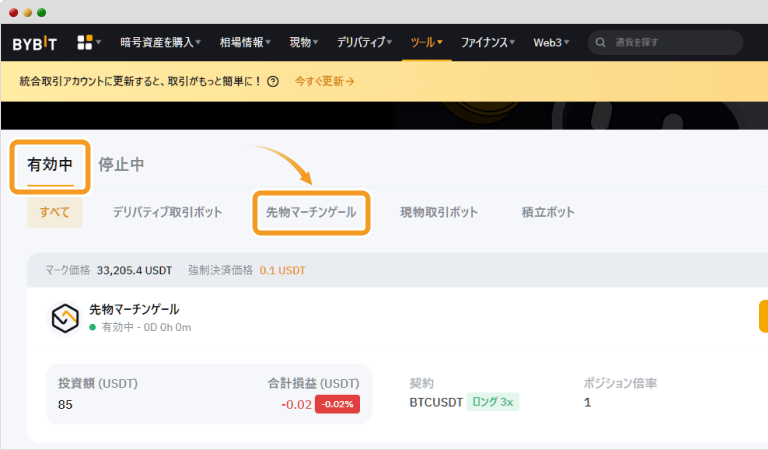The width and height of the screenshot is (768, 450).
Task: Click the help question mark icon in banner
Action: click(x=273, y=81)
